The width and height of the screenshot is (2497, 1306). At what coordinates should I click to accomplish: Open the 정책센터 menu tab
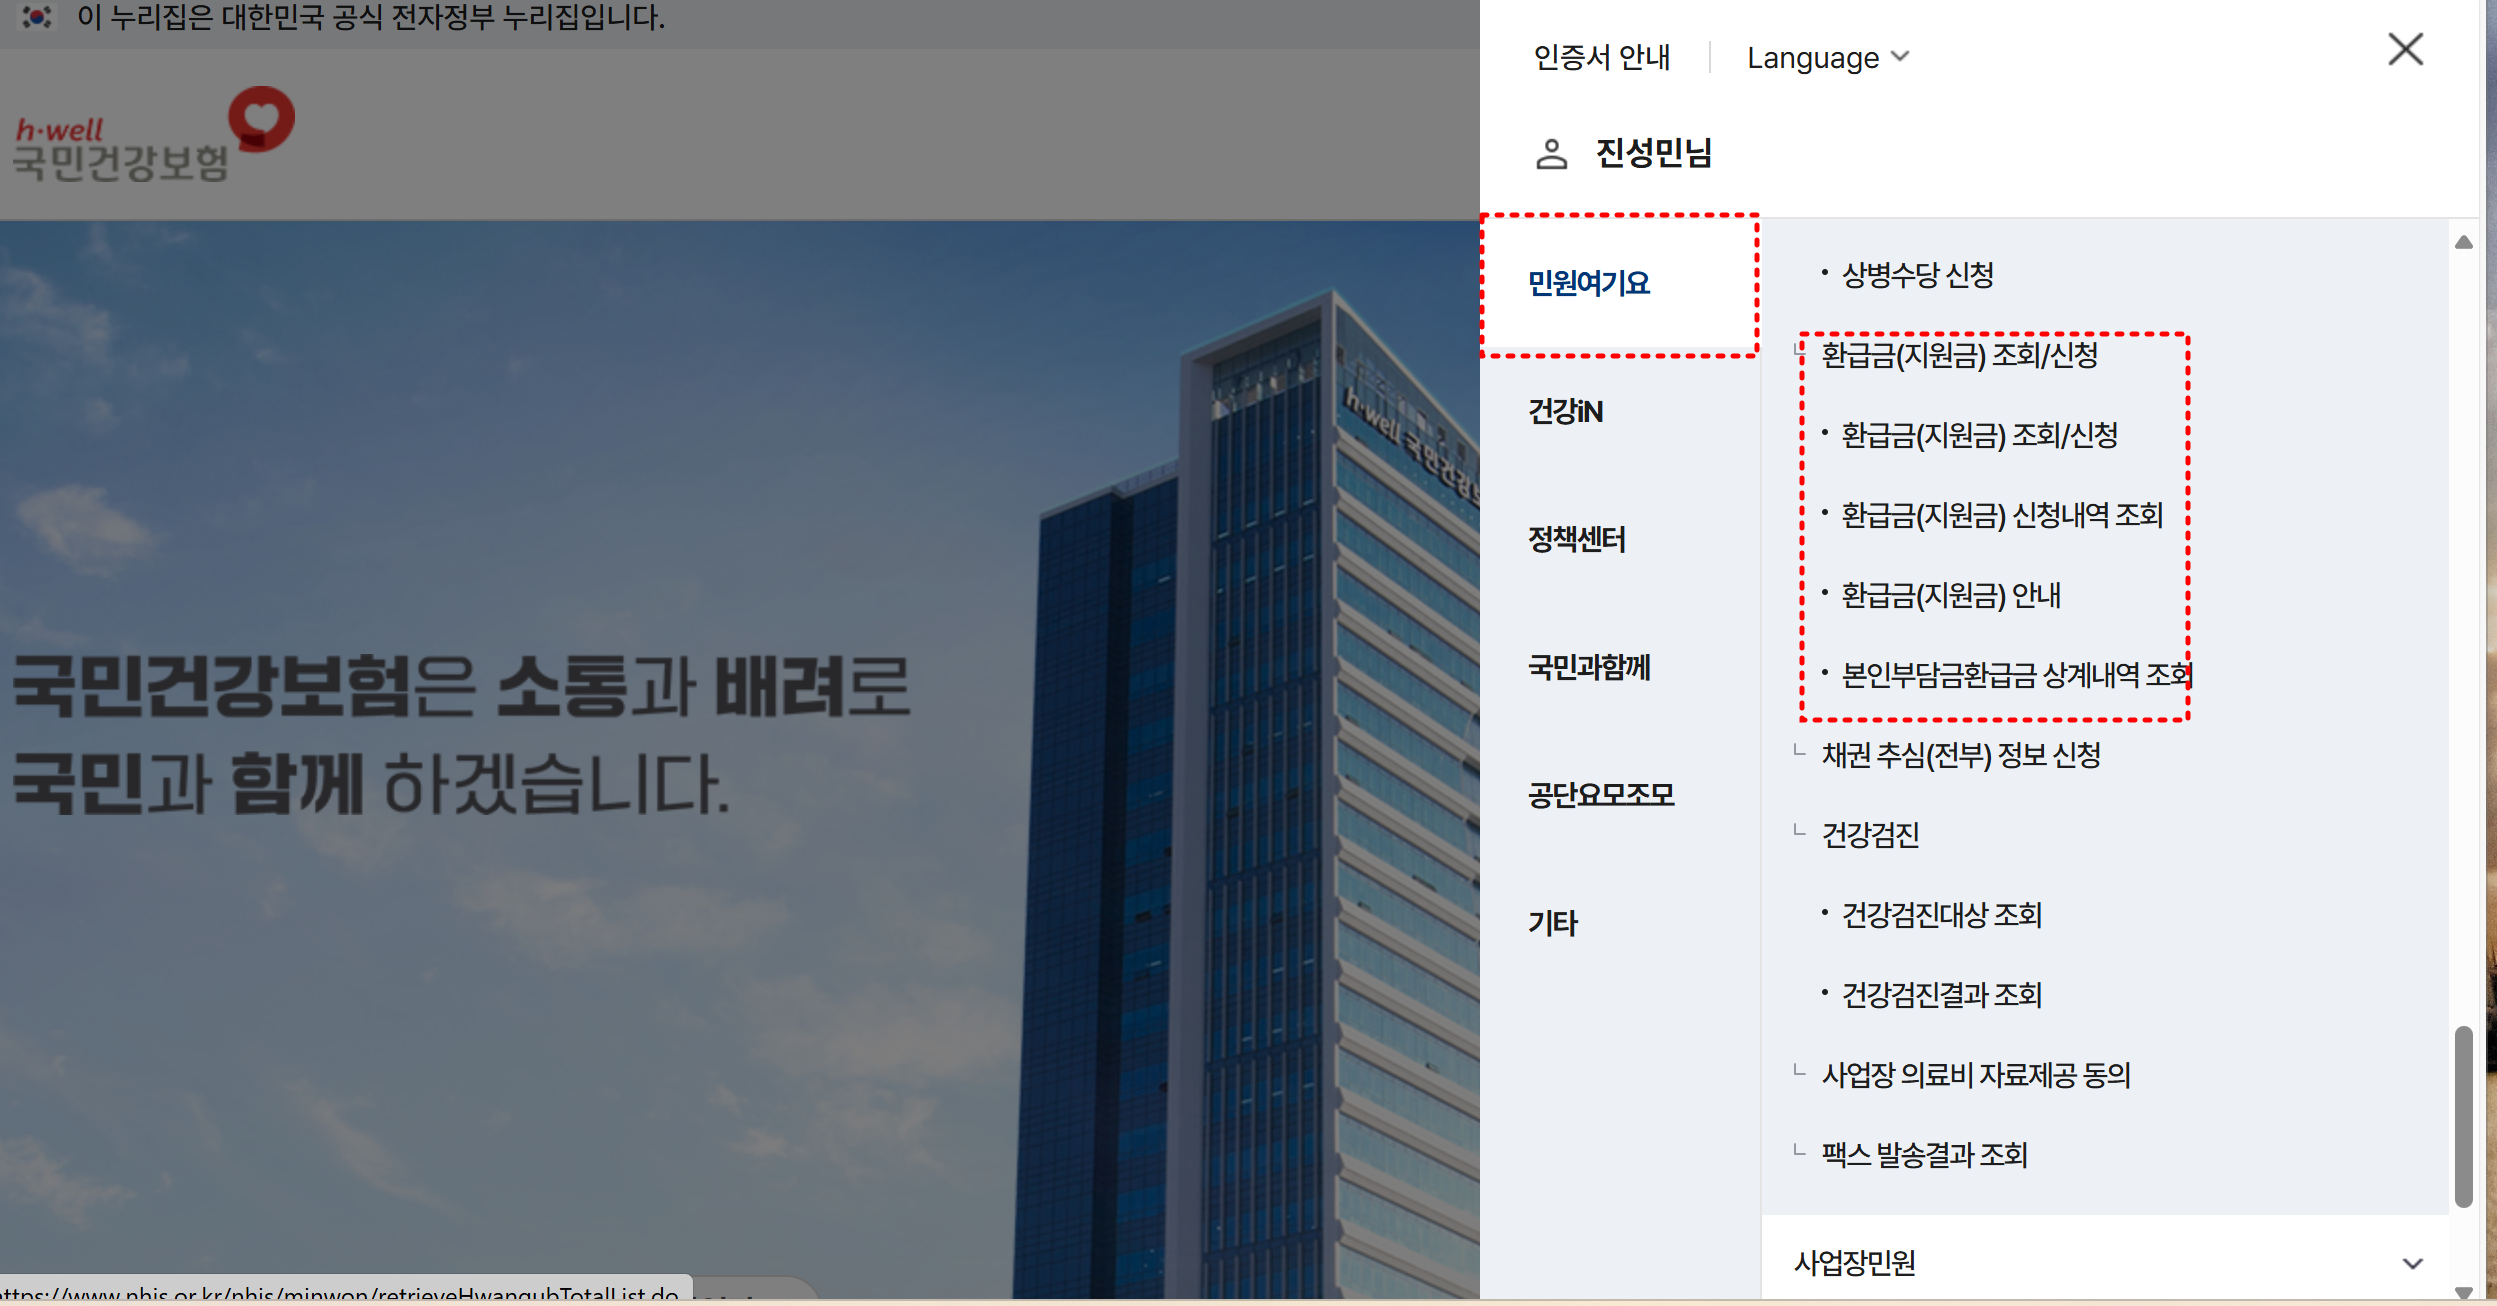click(1576, 540)
